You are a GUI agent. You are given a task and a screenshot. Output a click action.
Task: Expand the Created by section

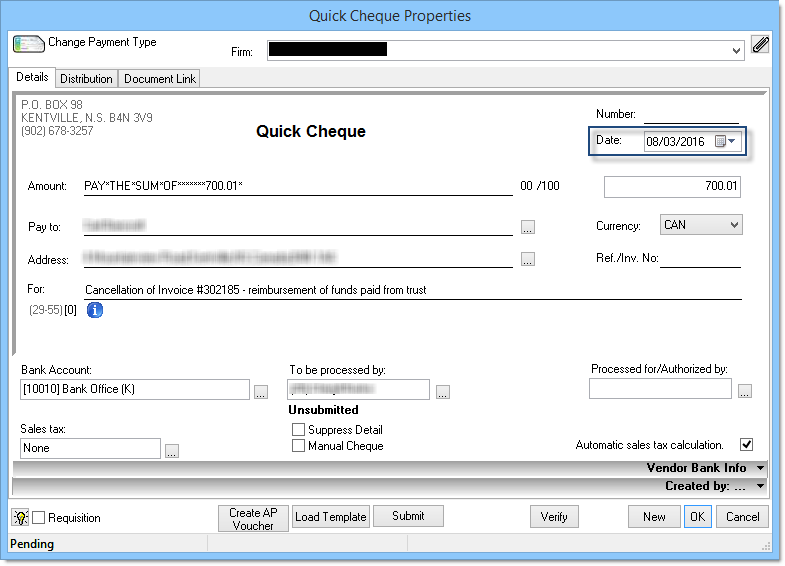760,486
